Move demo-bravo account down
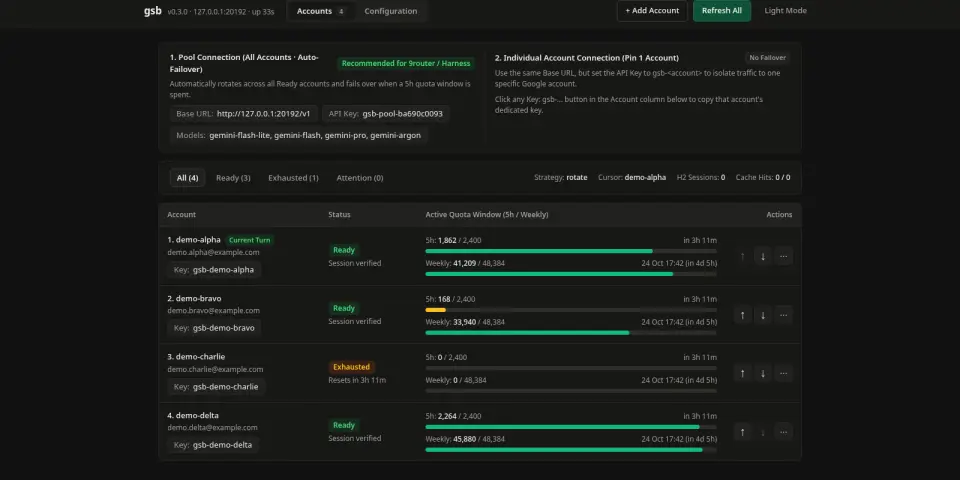This screenshot has width=960, height=480. [763, 315]
